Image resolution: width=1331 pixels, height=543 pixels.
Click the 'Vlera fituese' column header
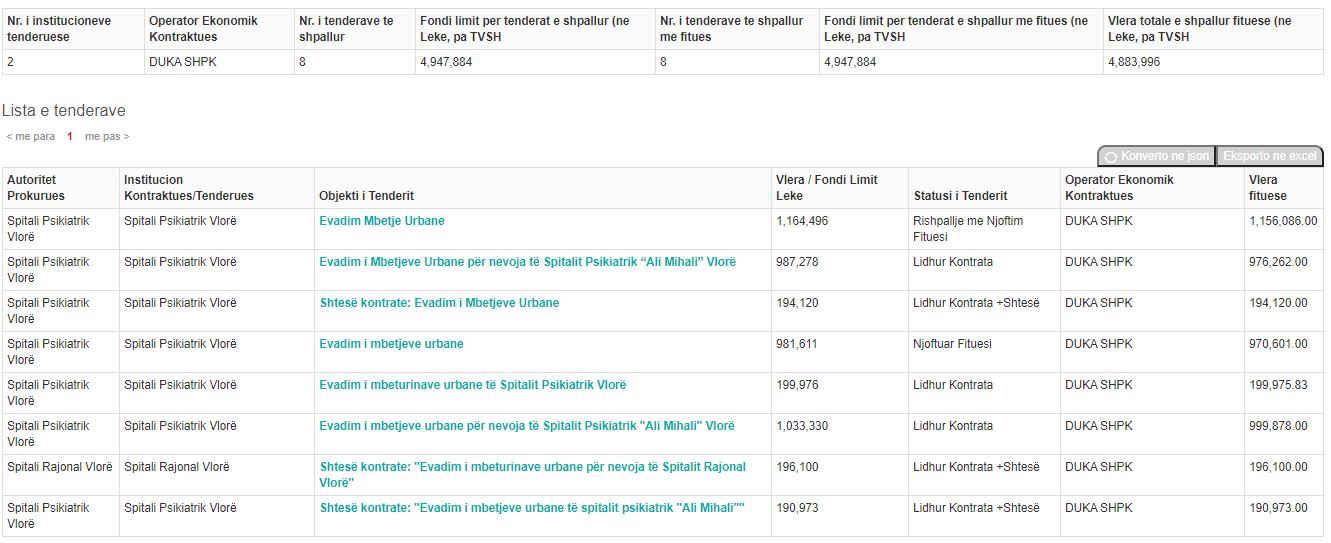(1268, 188)
